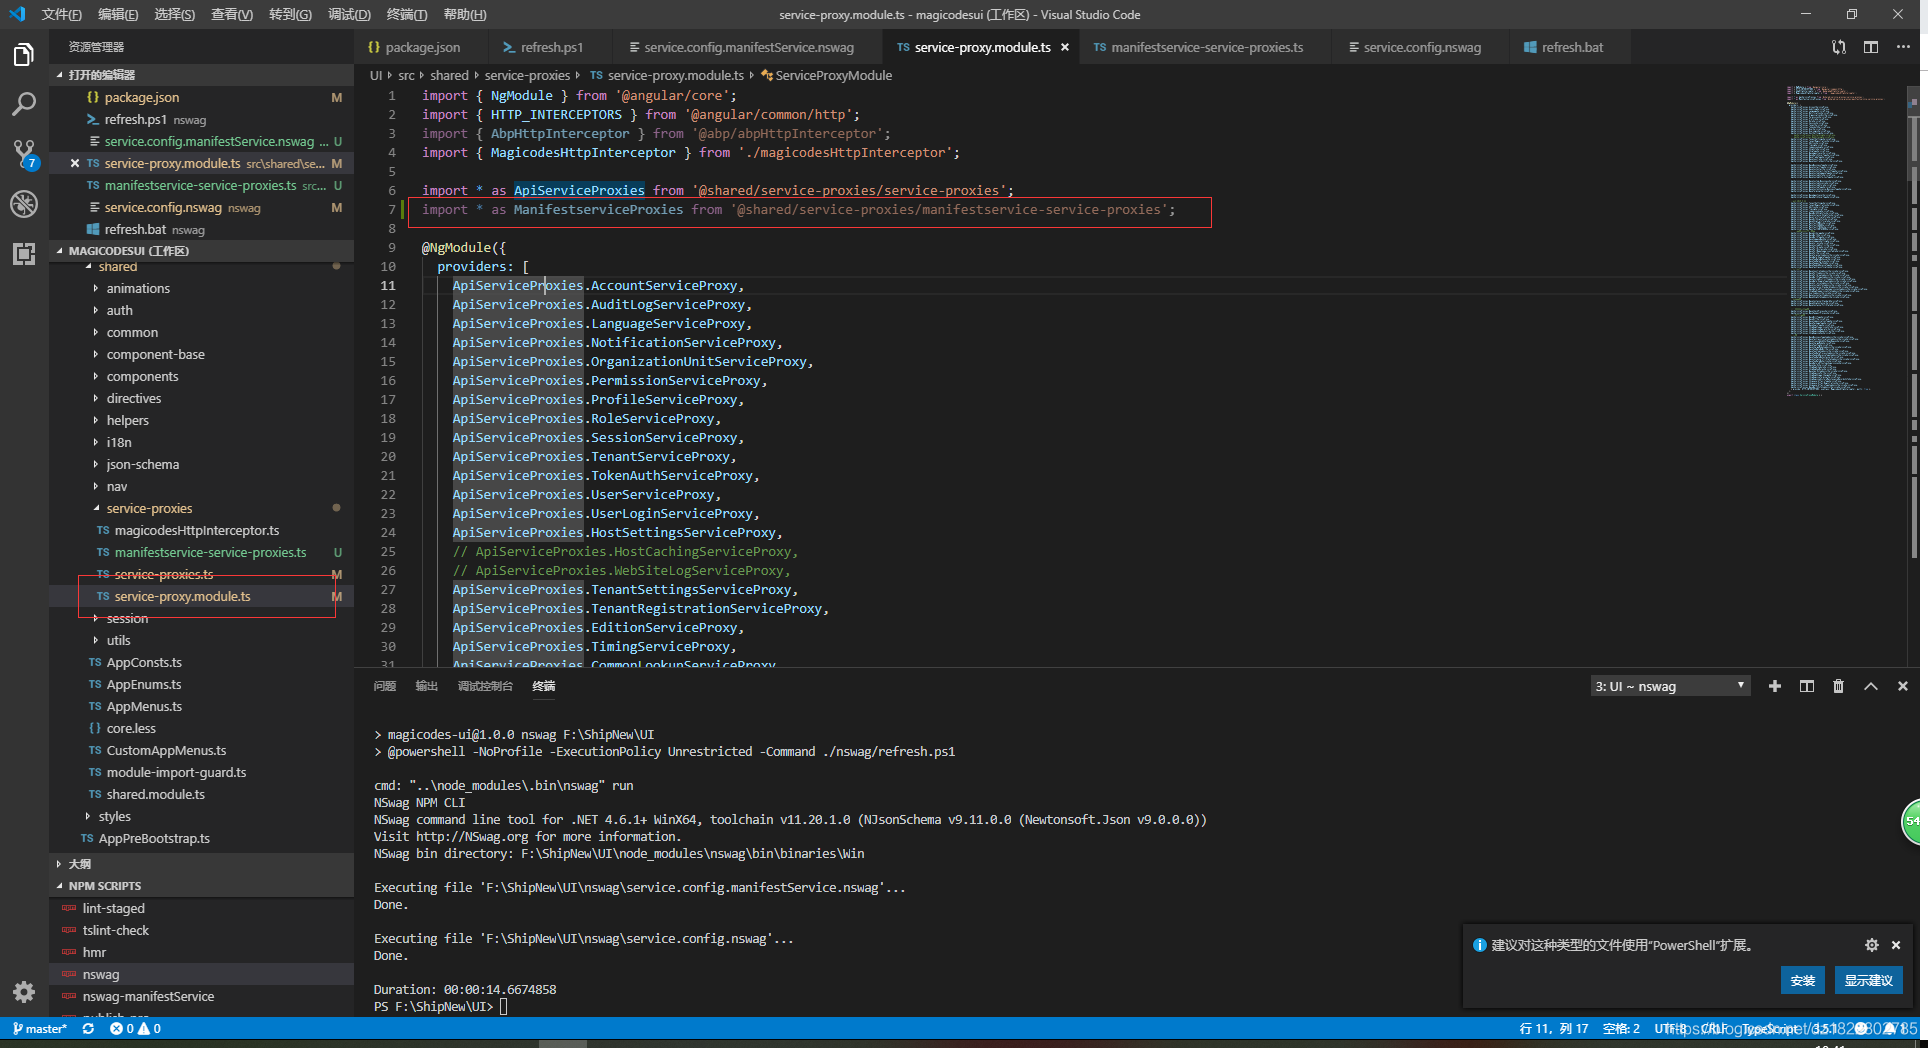This screenshot has width=1928, height=1048.
Task: Open the editor More Actions ellipsis
Action: [x=1903, y=47]
